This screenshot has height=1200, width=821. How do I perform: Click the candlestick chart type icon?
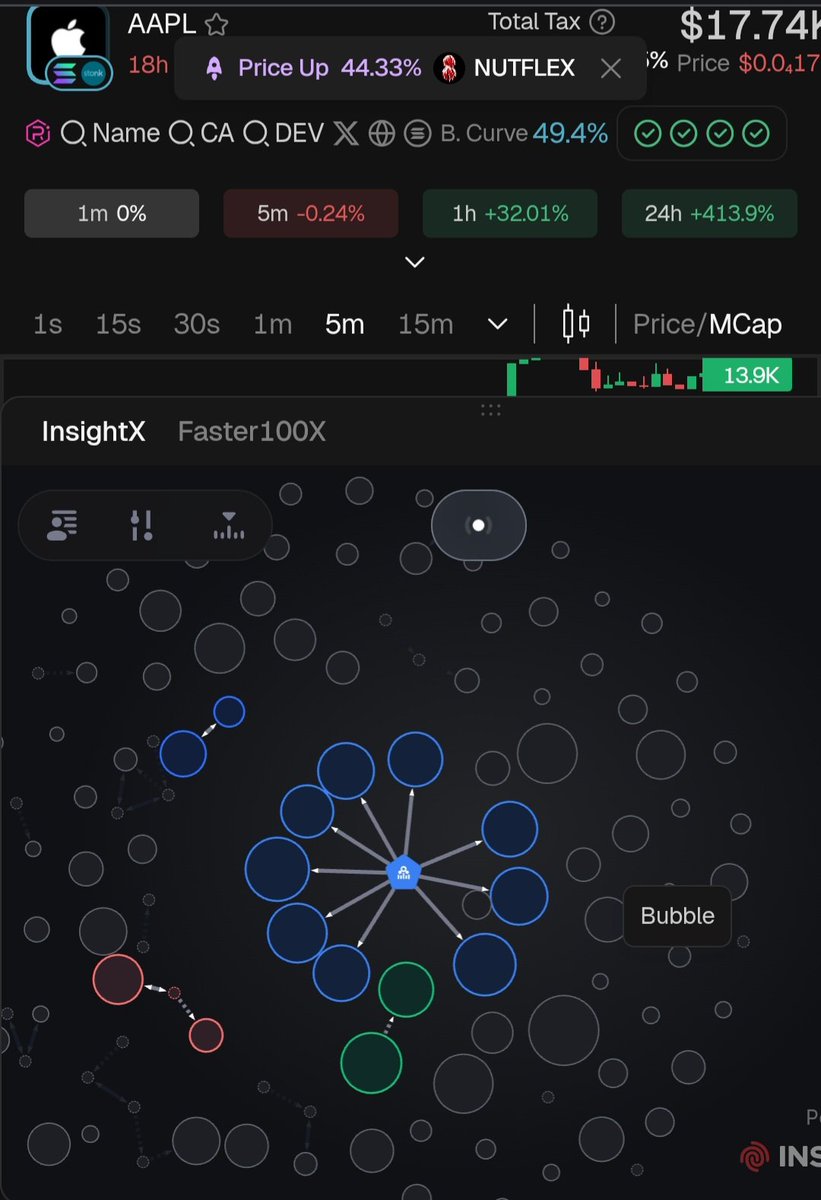[x=575, y=324]
